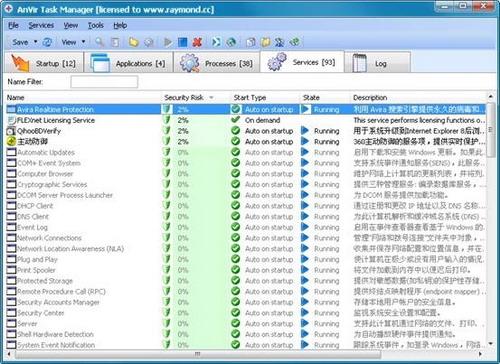Select the DCOM Server Process Launcher row

coord(246,195)
